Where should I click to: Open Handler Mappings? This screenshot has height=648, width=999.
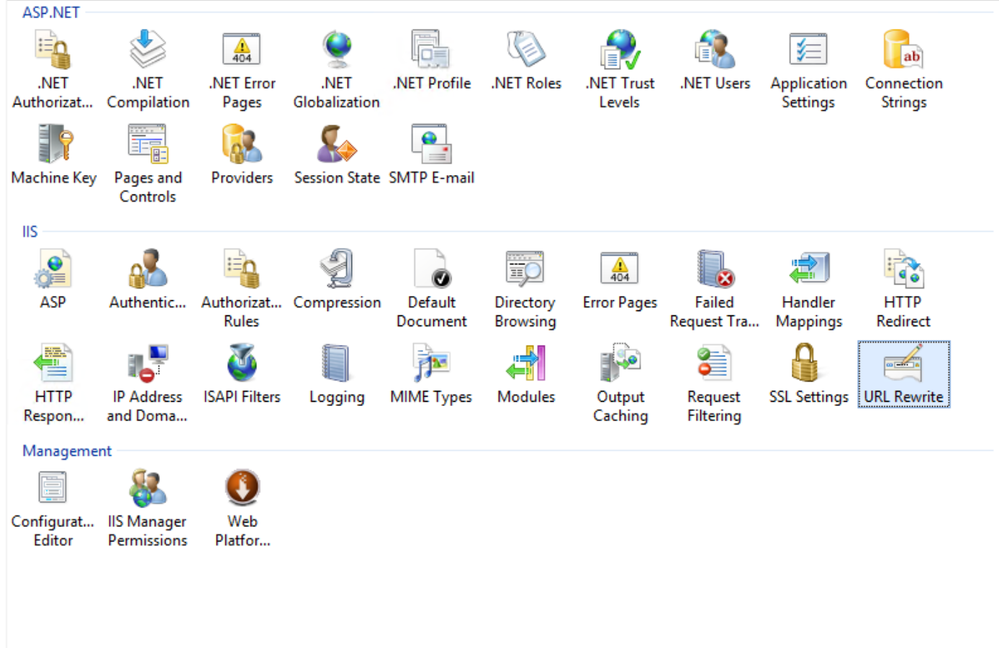809,290
